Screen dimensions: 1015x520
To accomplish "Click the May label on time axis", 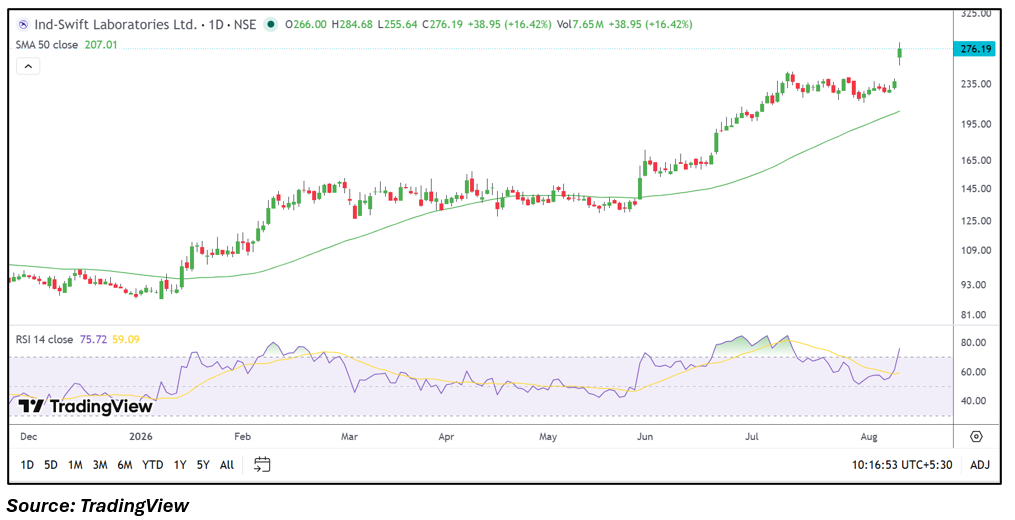I will (548, 436).
